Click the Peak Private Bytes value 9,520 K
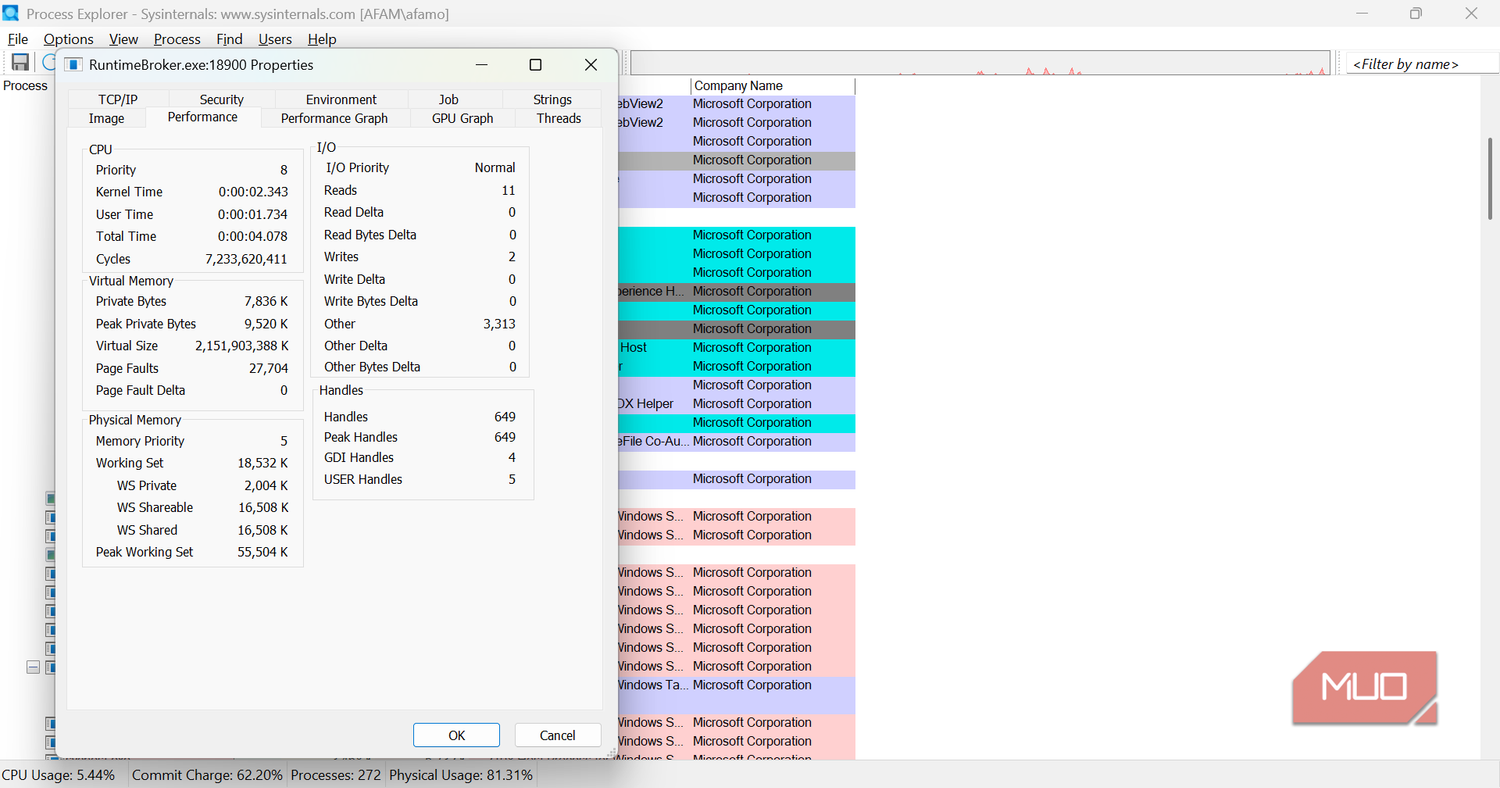Image resolution: width=1500 pixels, height=788 pixels. (266, 324)
